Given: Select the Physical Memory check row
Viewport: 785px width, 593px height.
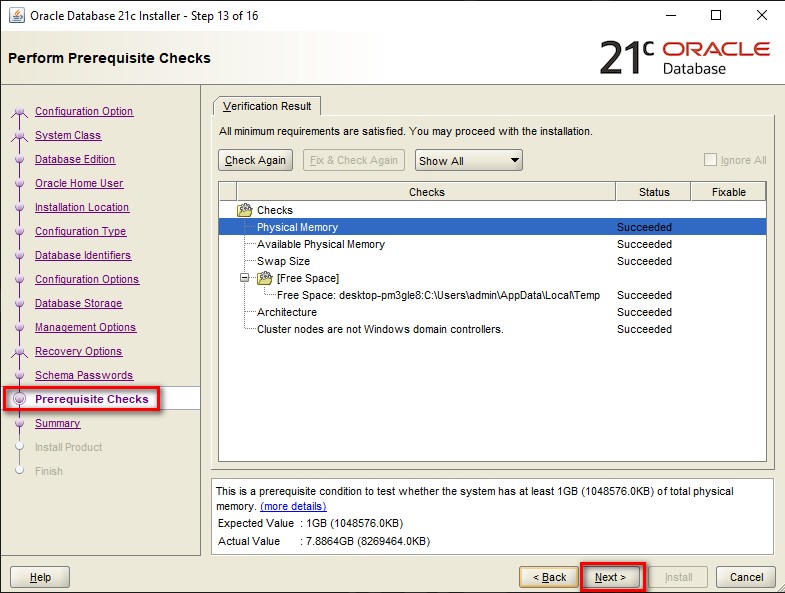Looking at the screenshot, I should (492, 227).
